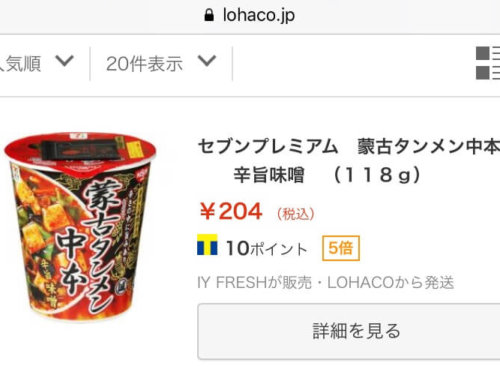Switch to list view layout icon
The width and height of the screenshot is (500, 375).
coord(488,63)
